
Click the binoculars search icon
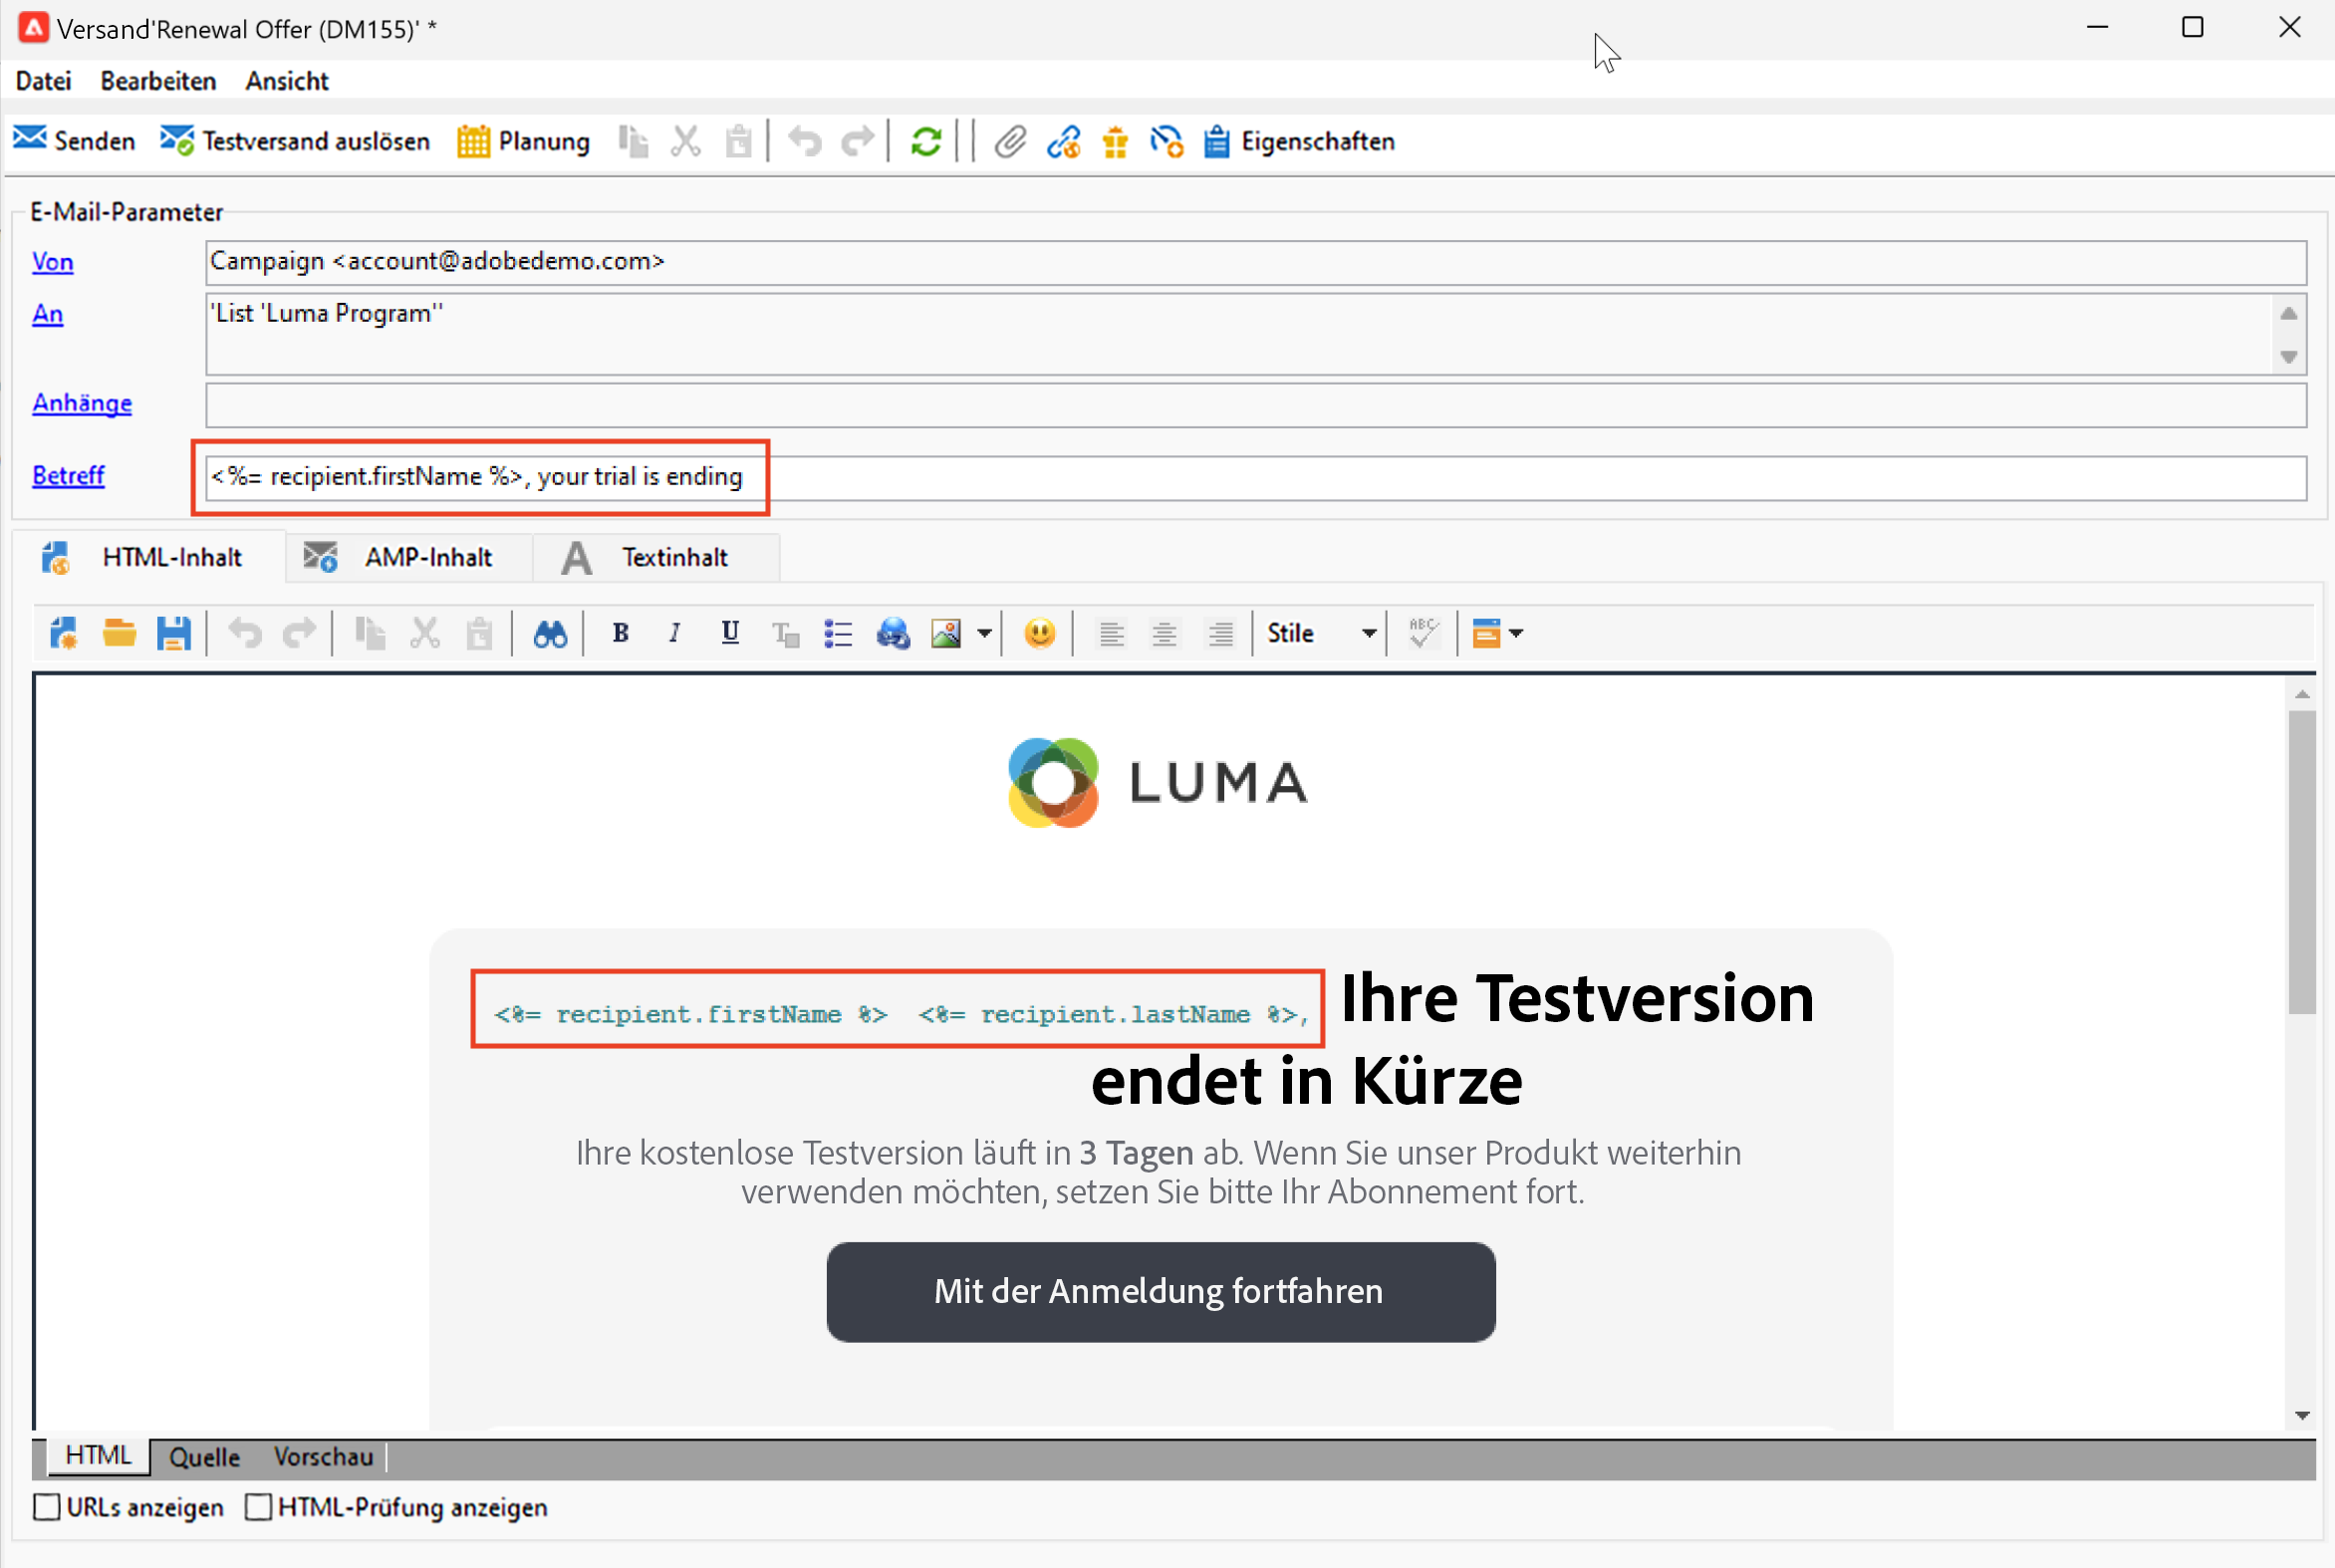click(x=550, y=633)
